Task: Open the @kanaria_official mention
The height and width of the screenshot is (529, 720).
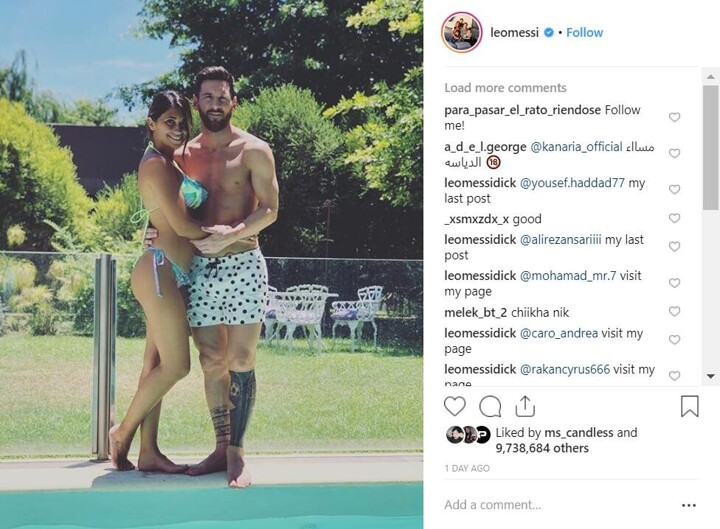Action: click(x=576, y=147)
